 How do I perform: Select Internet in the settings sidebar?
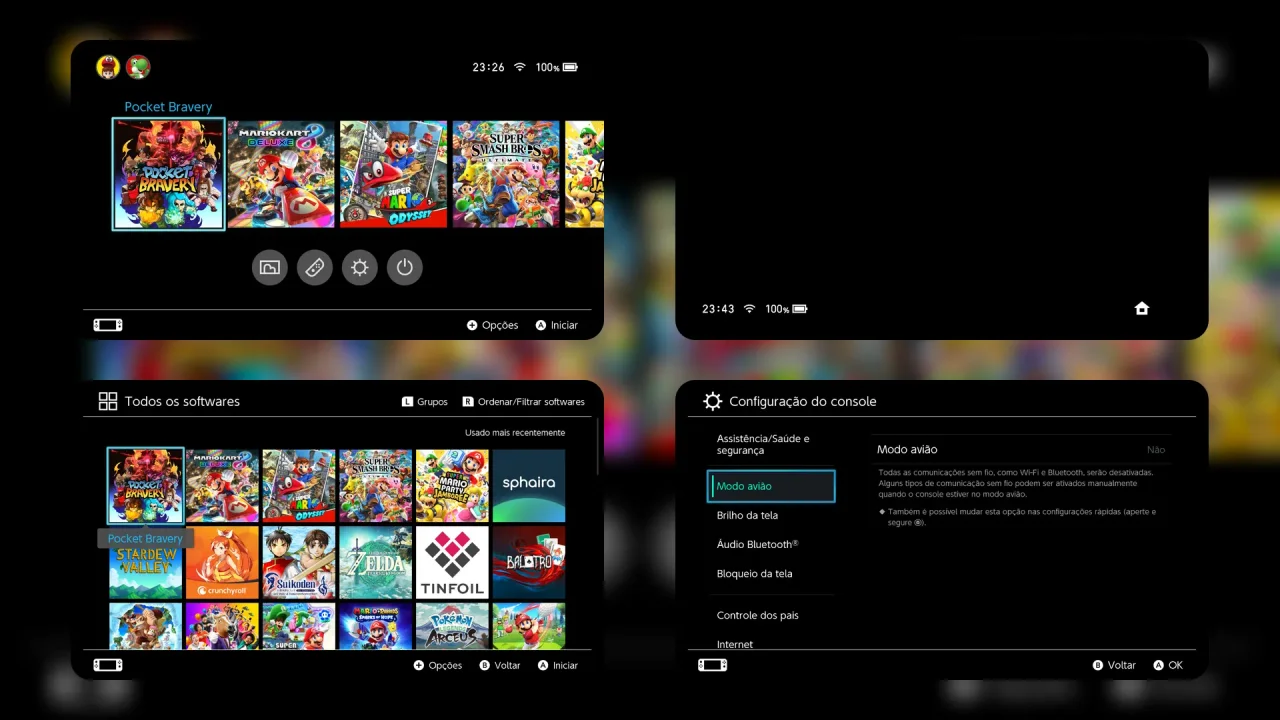[735, 644]
